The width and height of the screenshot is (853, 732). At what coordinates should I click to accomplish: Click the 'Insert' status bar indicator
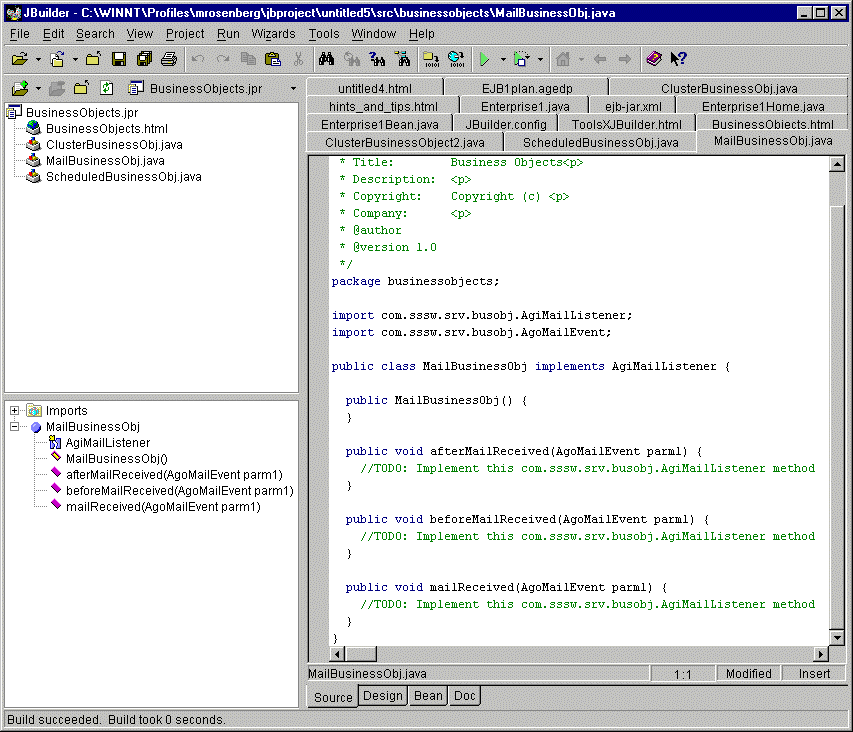point(814,674)
